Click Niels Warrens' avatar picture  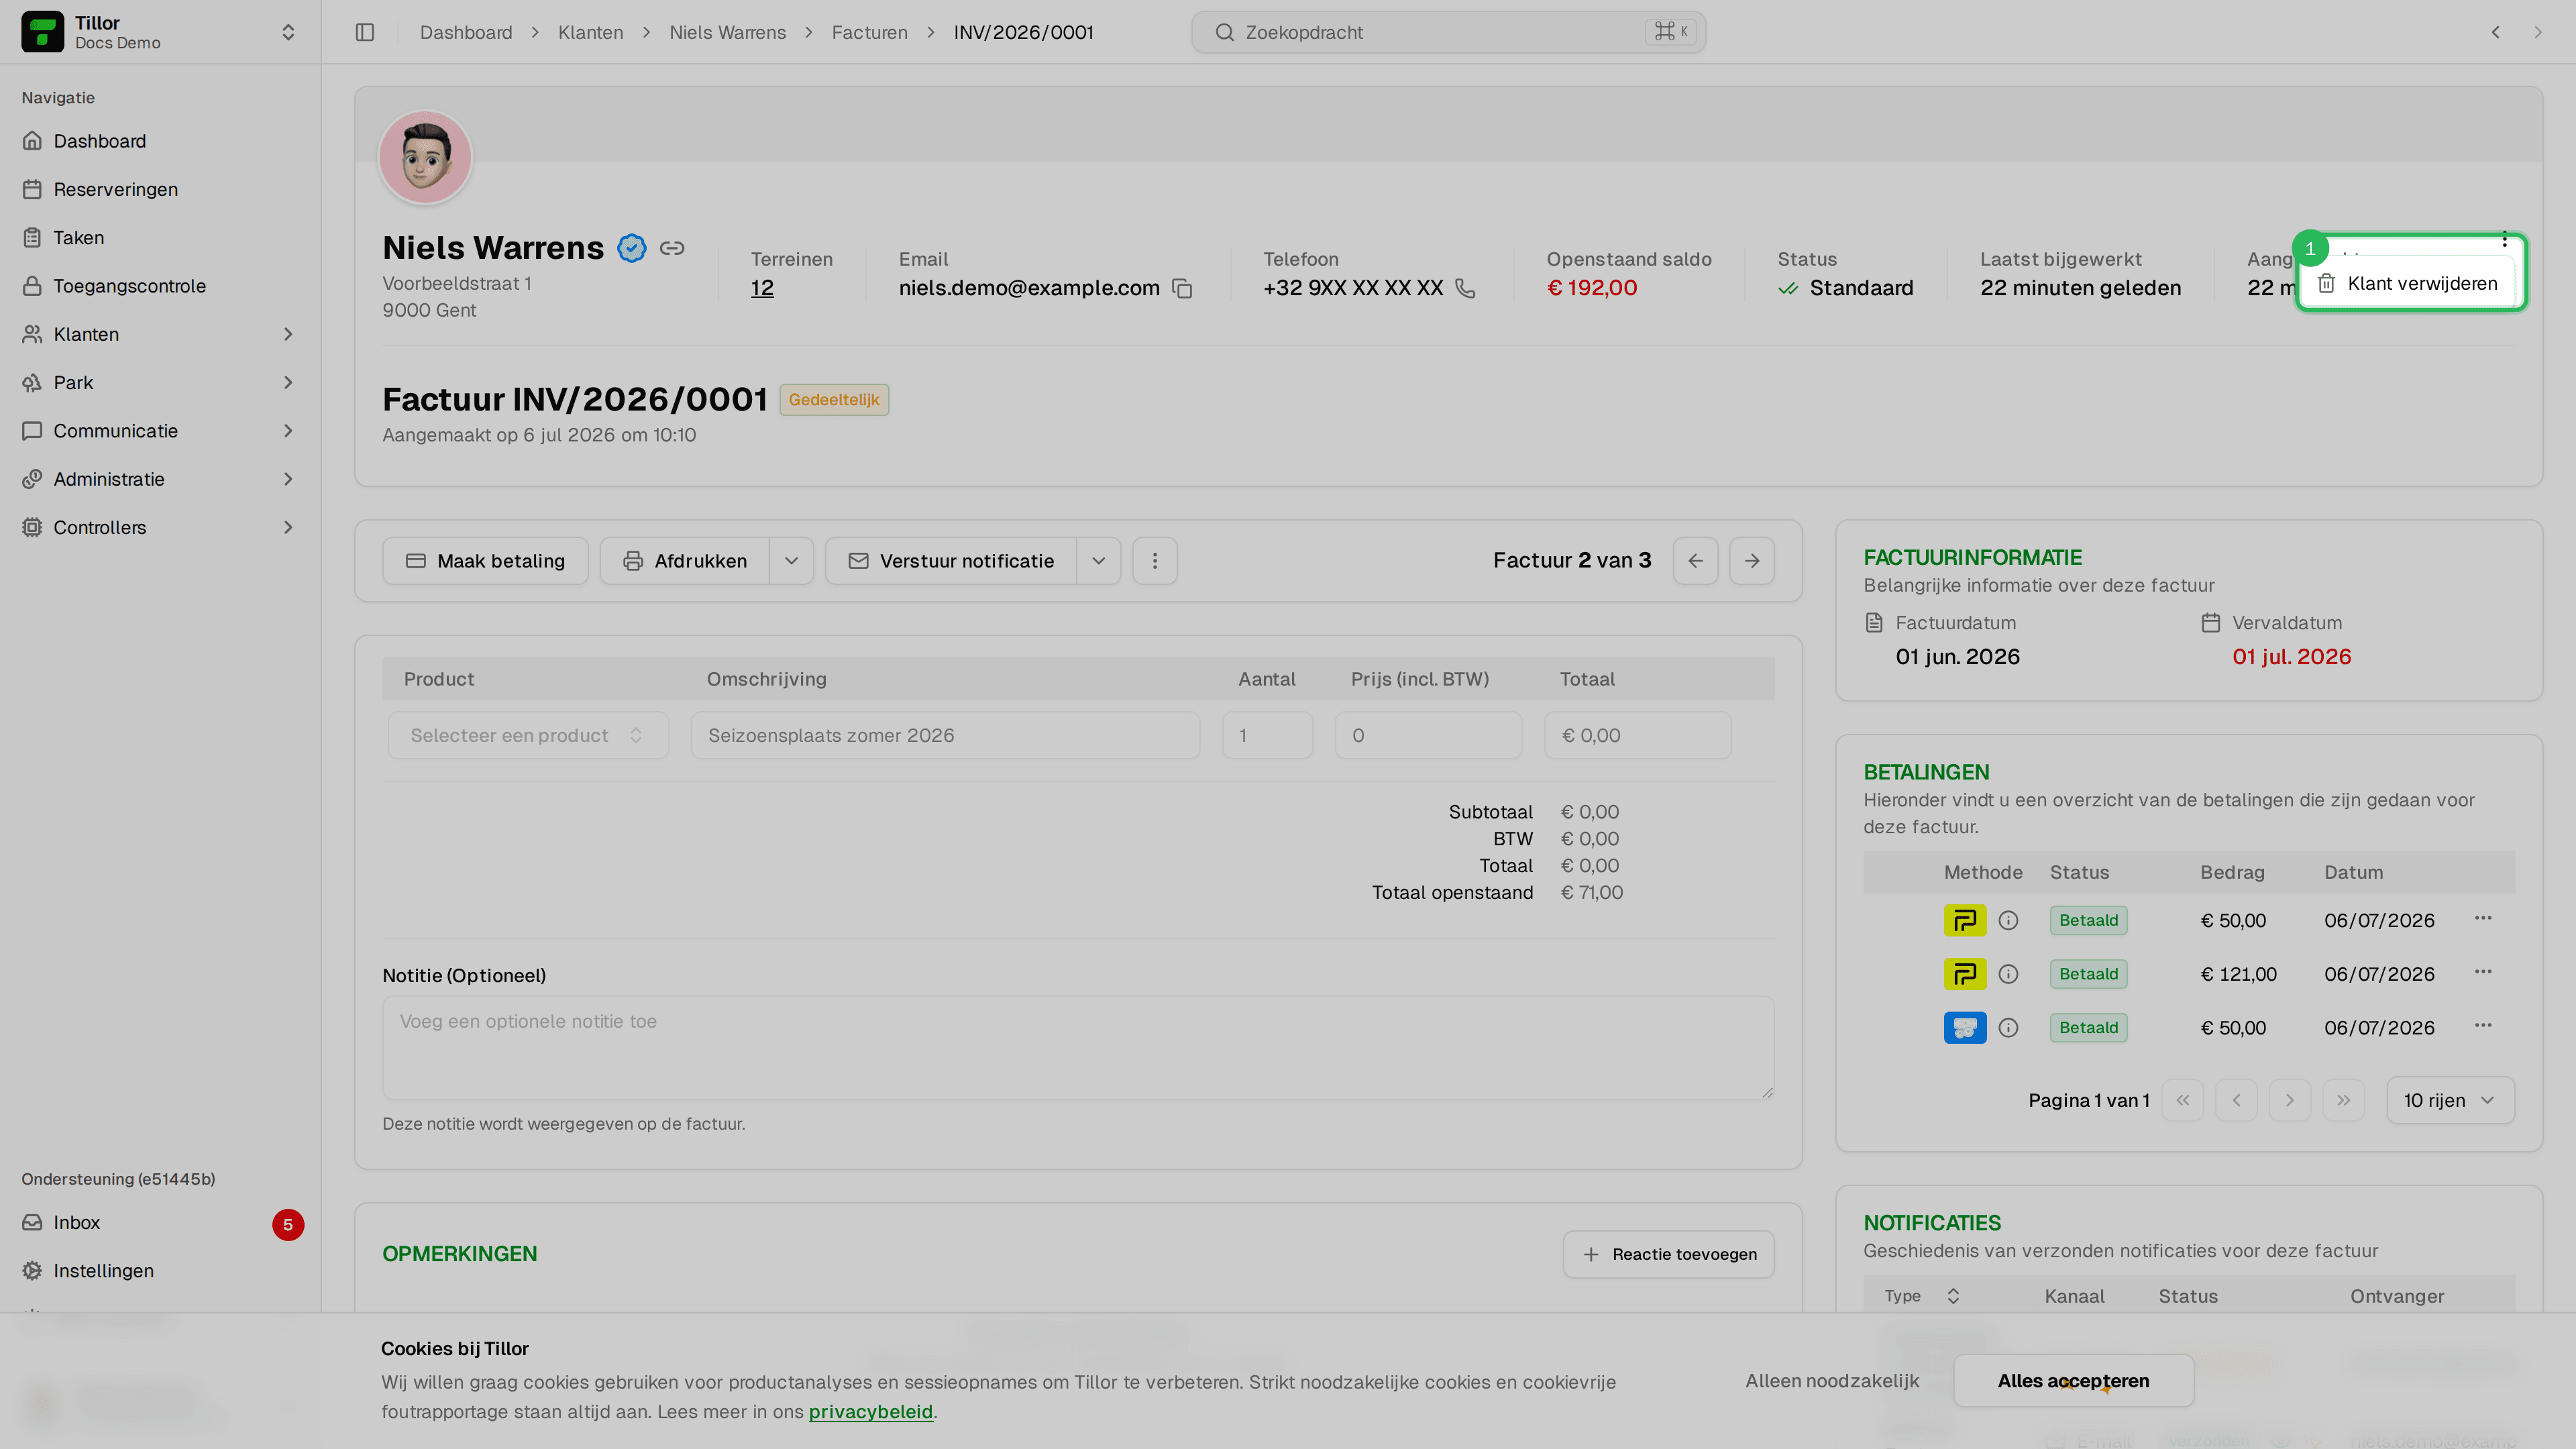point(425,158)
